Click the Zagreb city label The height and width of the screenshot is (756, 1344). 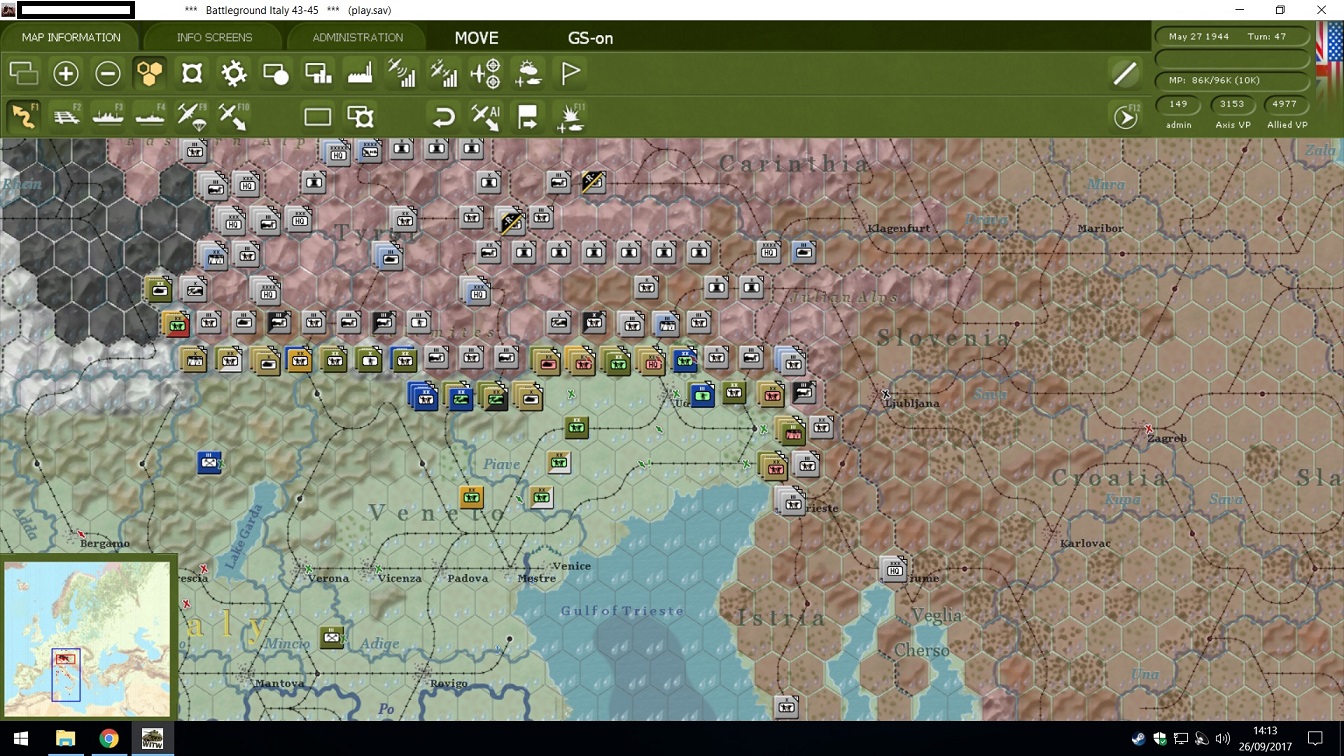pos(1168,438)
